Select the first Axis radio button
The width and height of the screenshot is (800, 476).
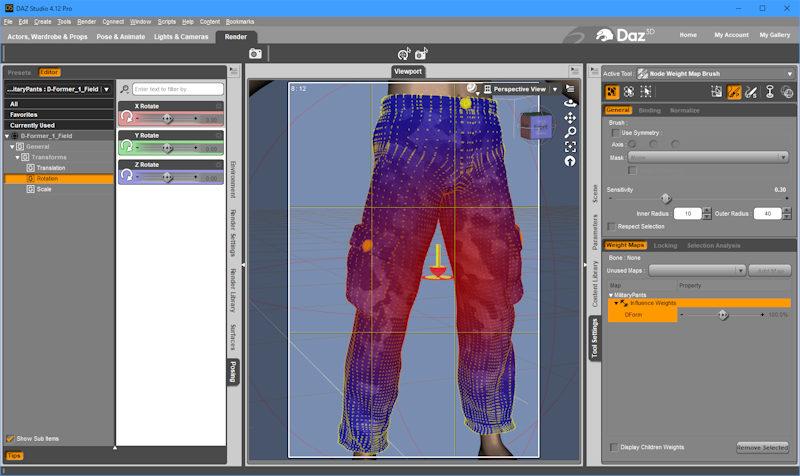(x=632, y=144)
